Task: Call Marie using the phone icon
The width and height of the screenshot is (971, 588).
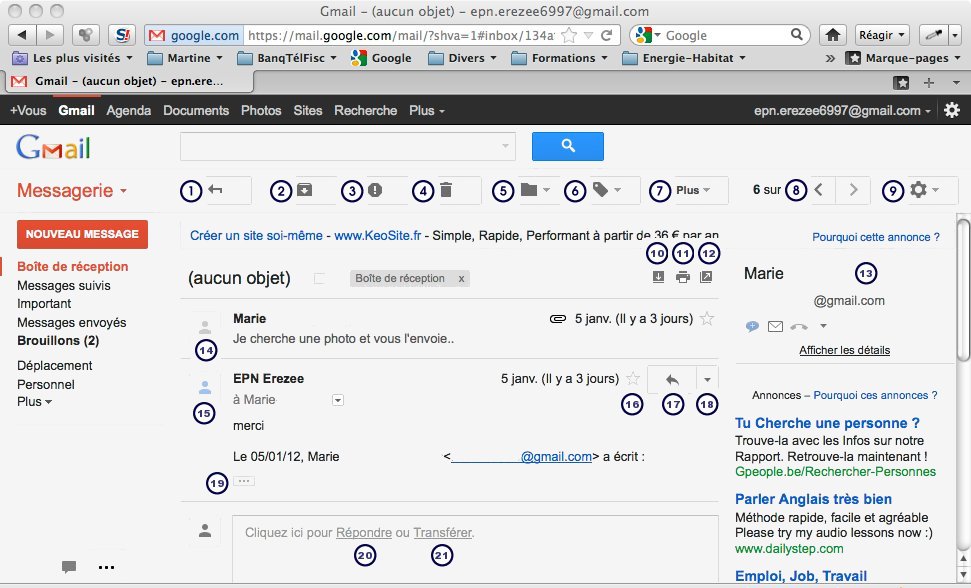Action: click(799, 326)
